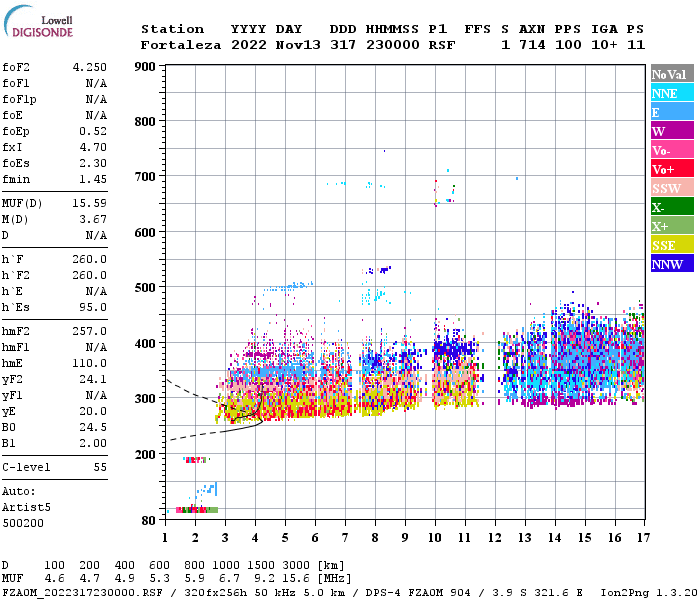
Task: Select the SSE yellow legend swatch
Action: pyautogui.click(x=672, y=245)
